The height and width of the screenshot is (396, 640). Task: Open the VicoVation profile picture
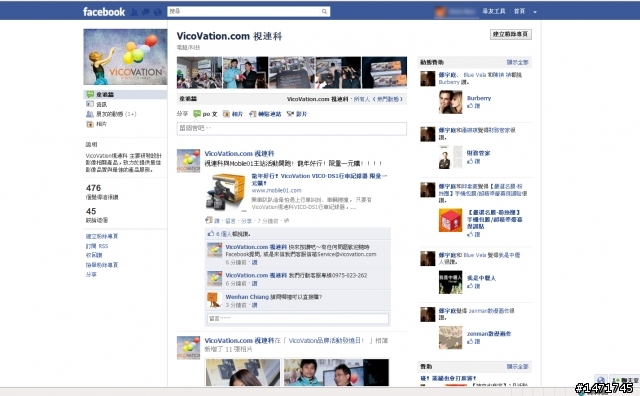[125, 57]
